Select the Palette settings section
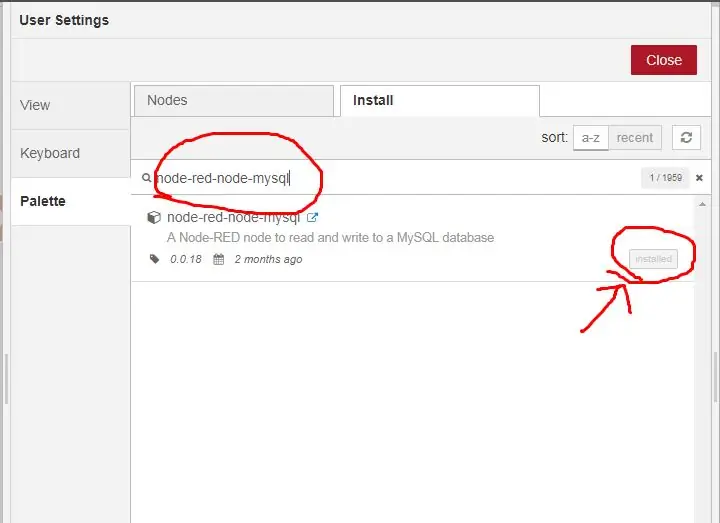Screen dimensions: 720x523 click(x=71, y=201)
